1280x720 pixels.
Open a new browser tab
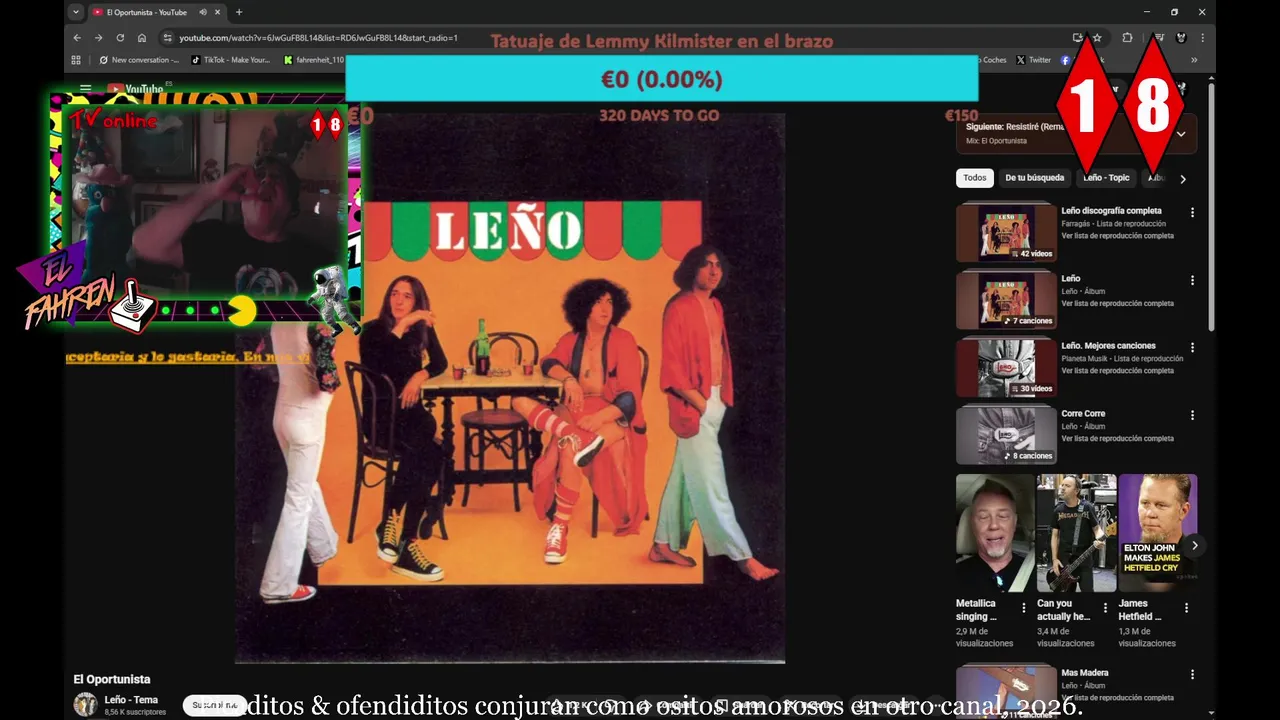(239, 12)
